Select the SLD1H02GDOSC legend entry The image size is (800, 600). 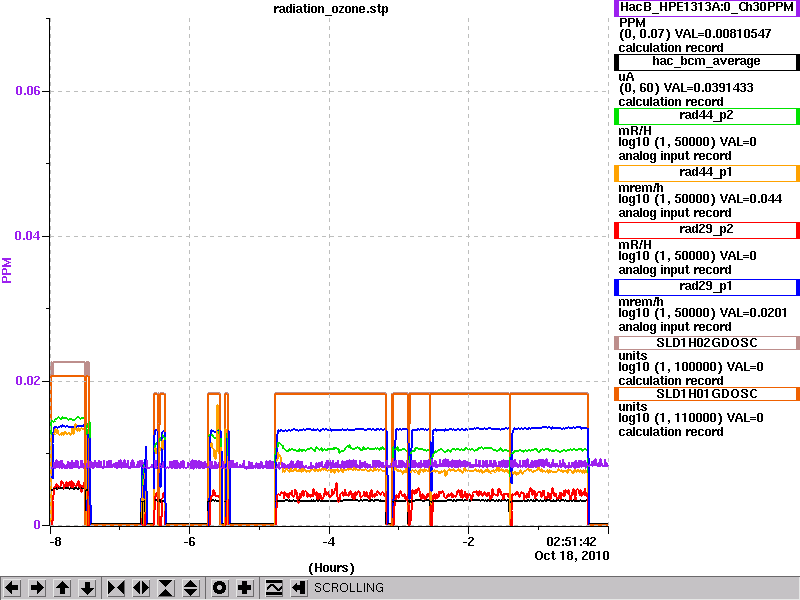pos(707,343)
